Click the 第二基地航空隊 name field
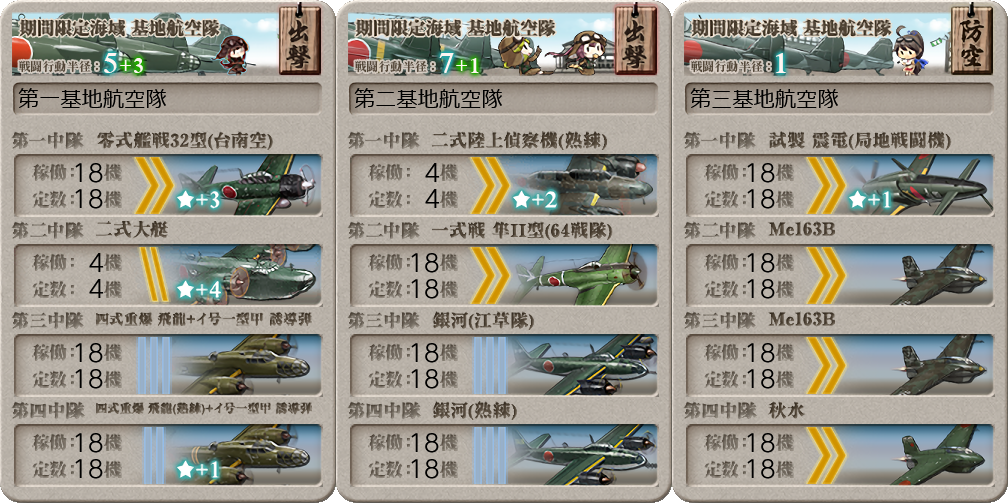Viewport: 1008px width, 503px height. click(x=503, y=99)
